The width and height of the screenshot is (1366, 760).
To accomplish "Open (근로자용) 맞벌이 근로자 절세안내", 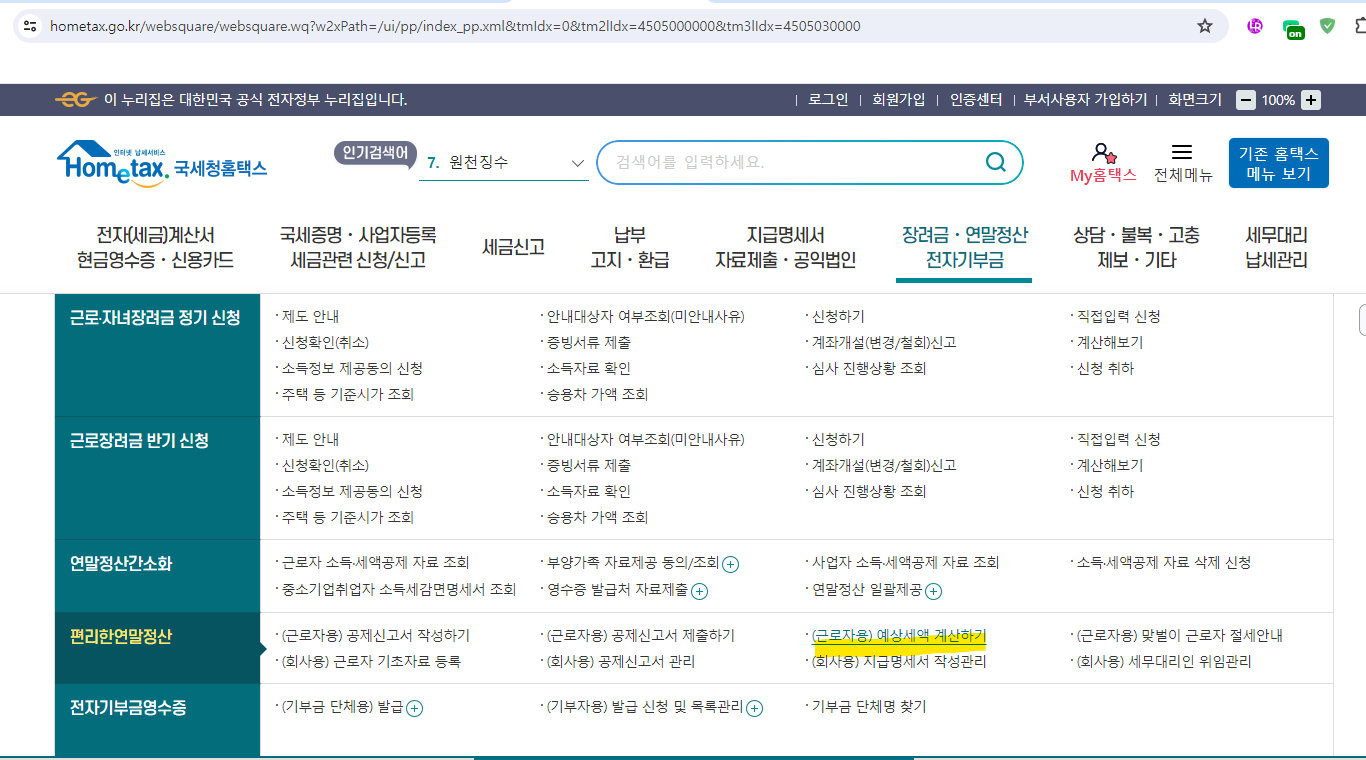I will point(1178,636).
